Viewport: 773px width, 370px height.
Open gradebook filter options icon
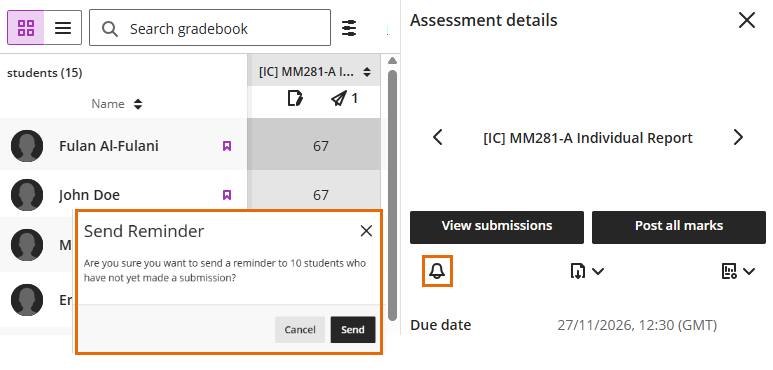click(x=349, y=28)
